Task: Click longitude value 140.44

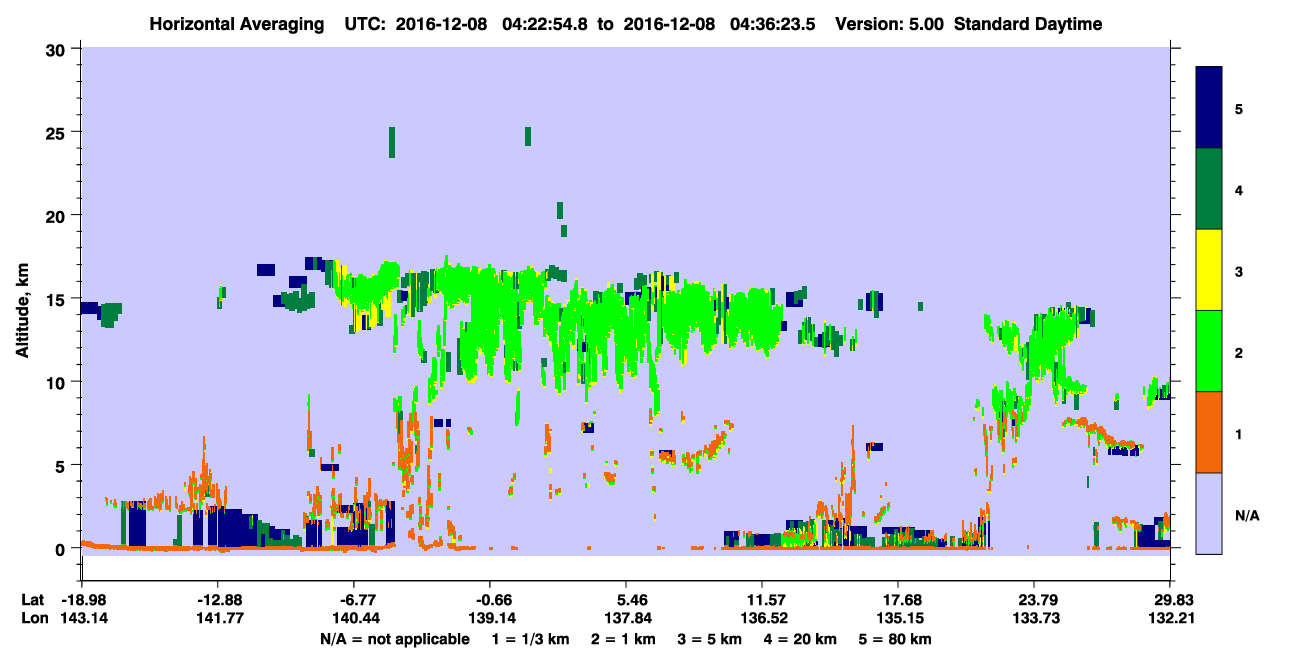Action: (x=355, y=618)
